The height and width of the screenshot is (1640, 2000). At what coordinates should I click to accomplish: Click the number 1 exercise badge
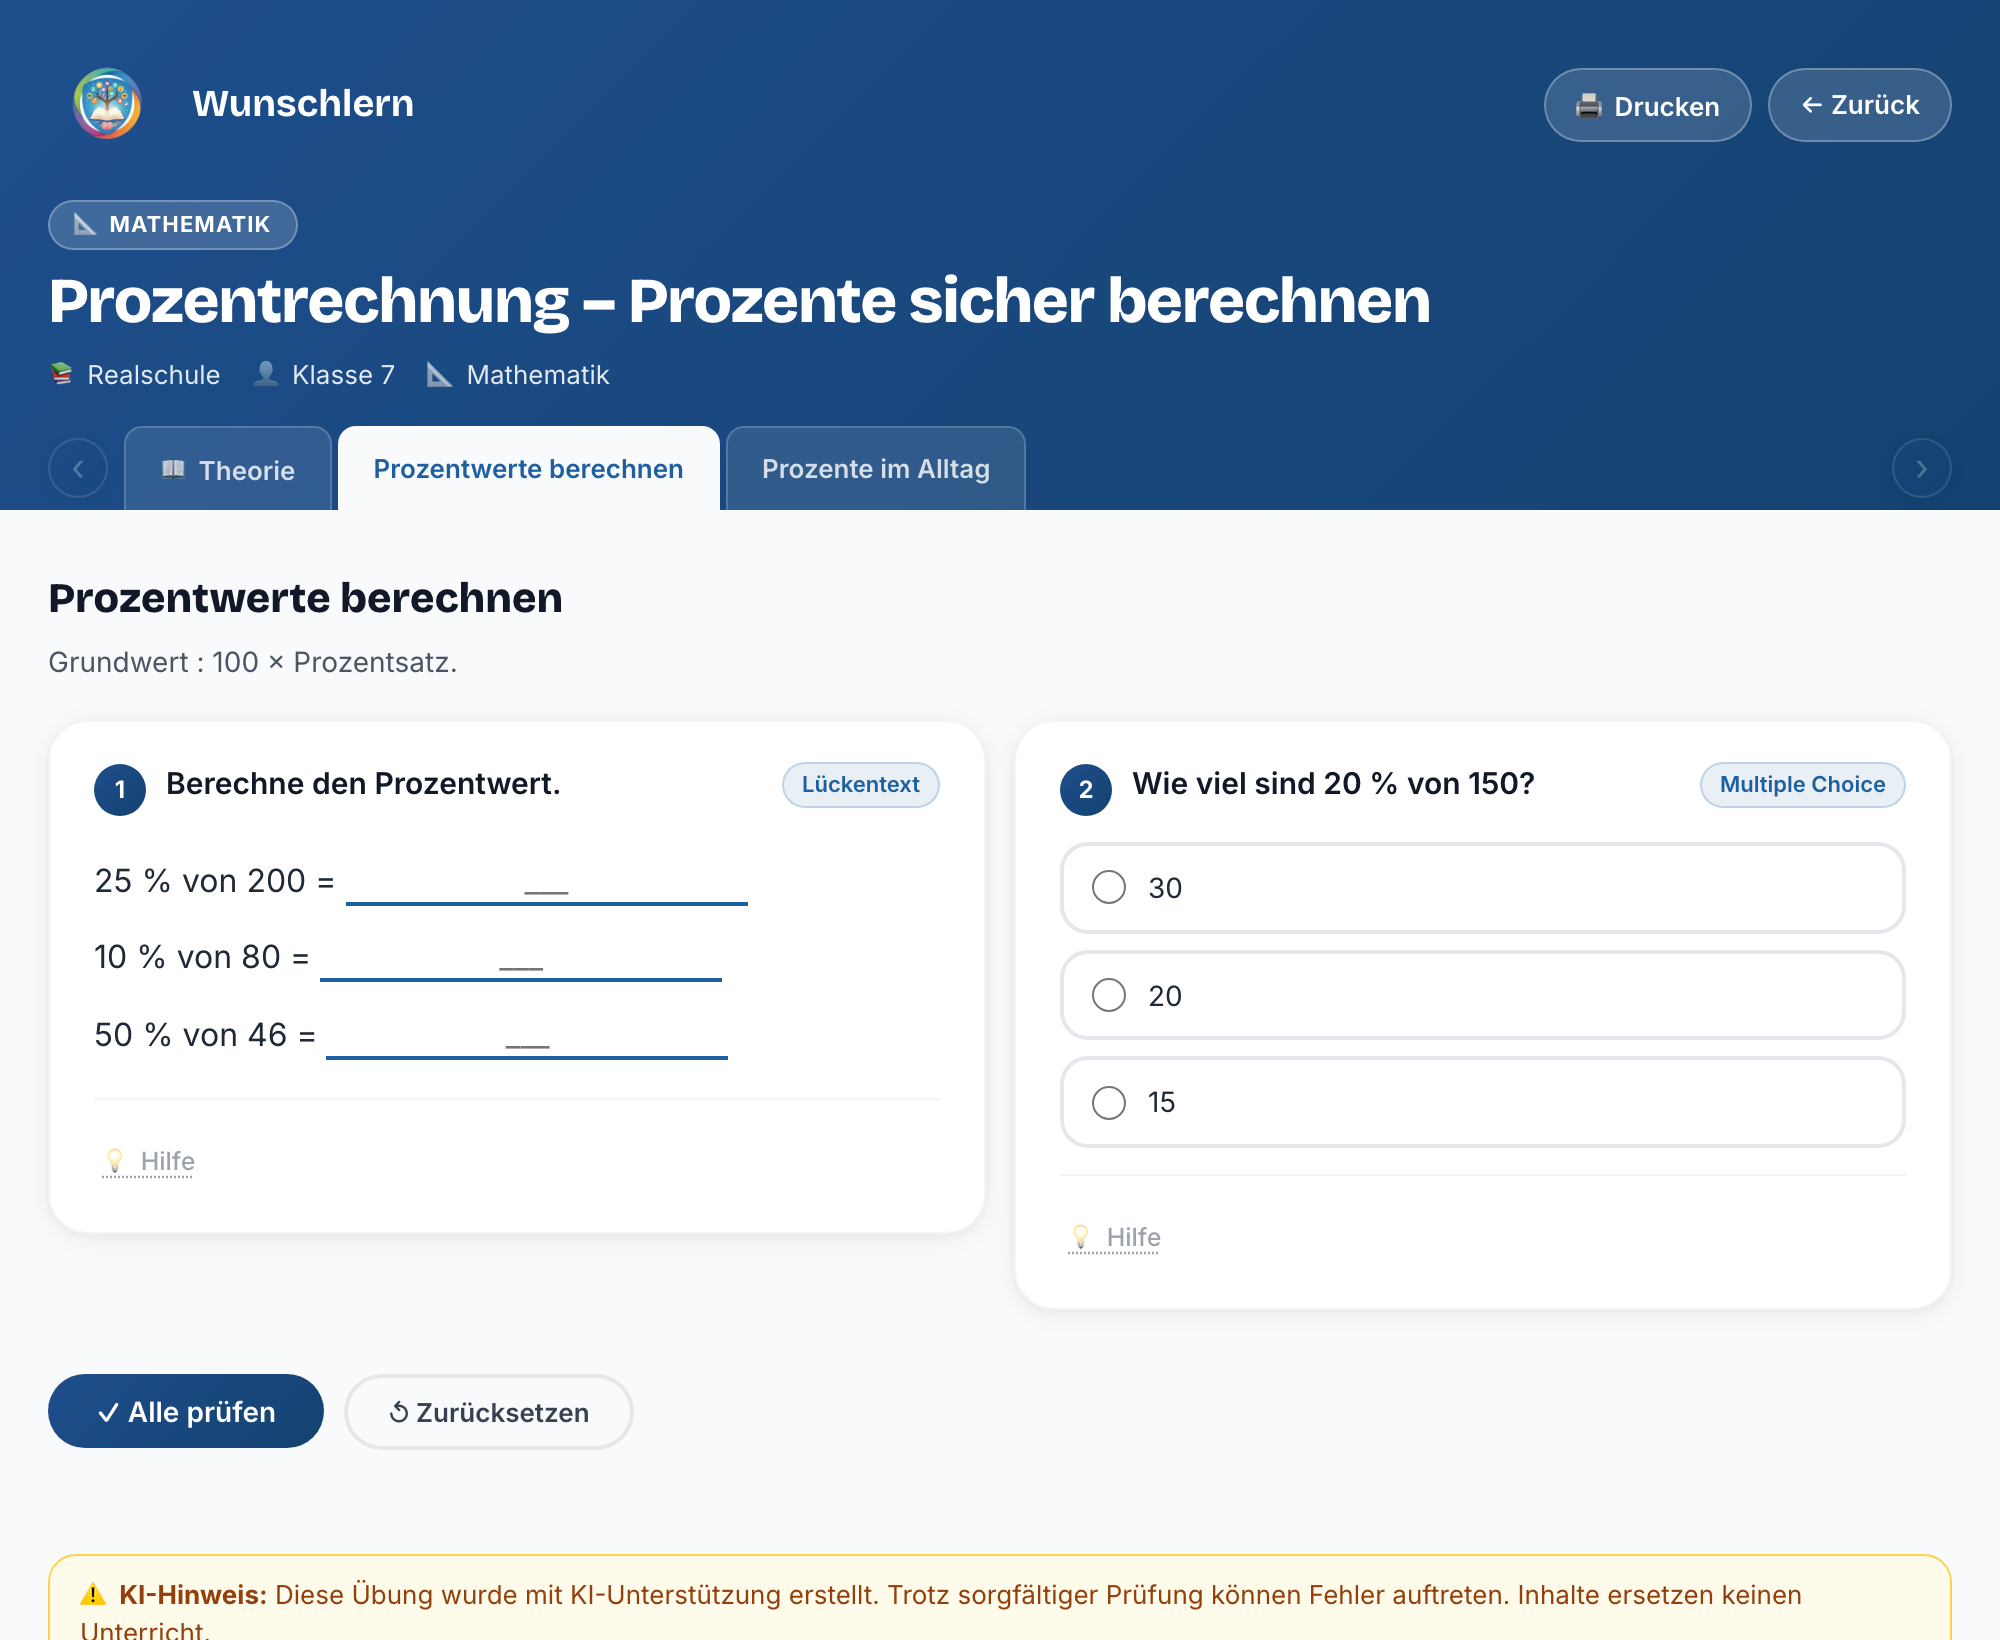[x=120, y=790]
